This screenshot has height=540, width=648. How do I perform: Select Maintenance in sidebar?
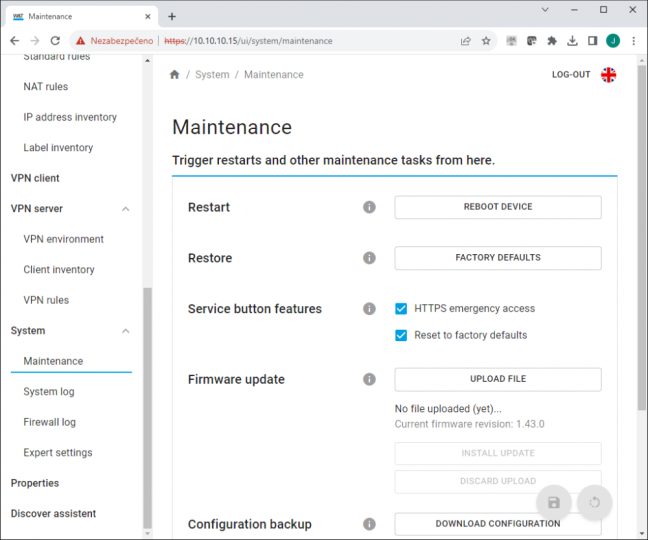pos(53,361)
